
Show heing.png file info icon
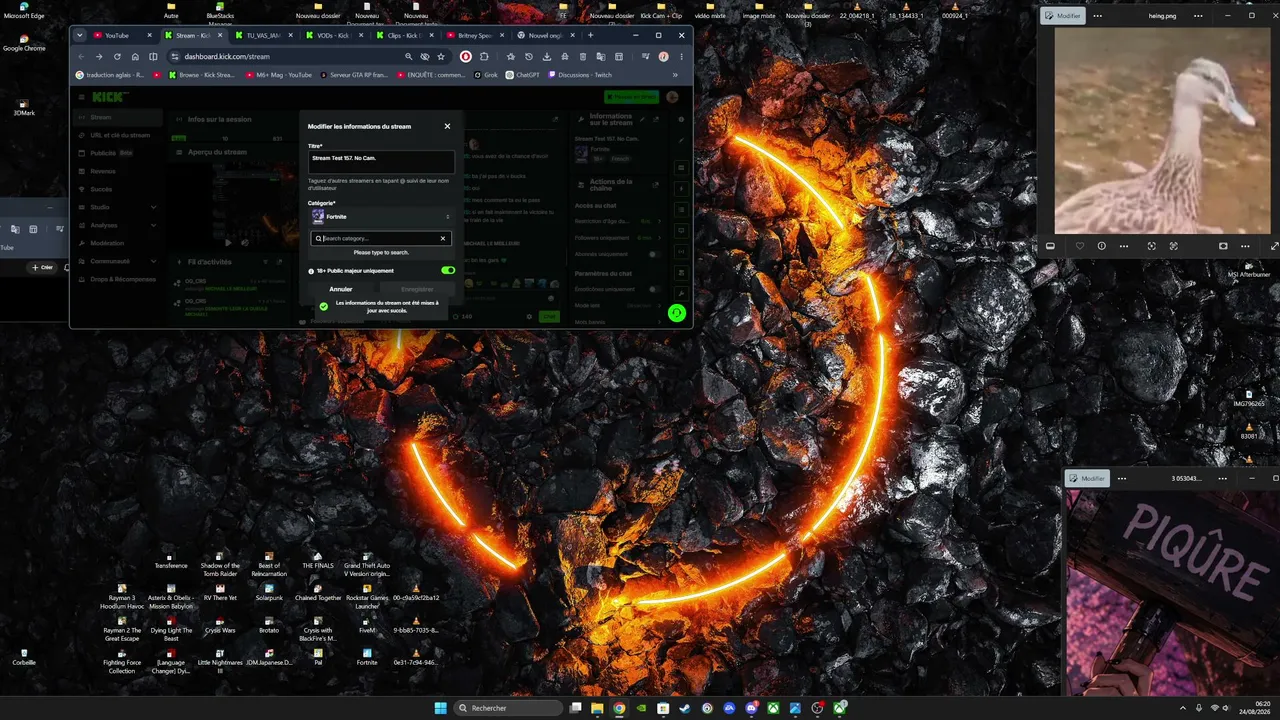(1102, 246)
